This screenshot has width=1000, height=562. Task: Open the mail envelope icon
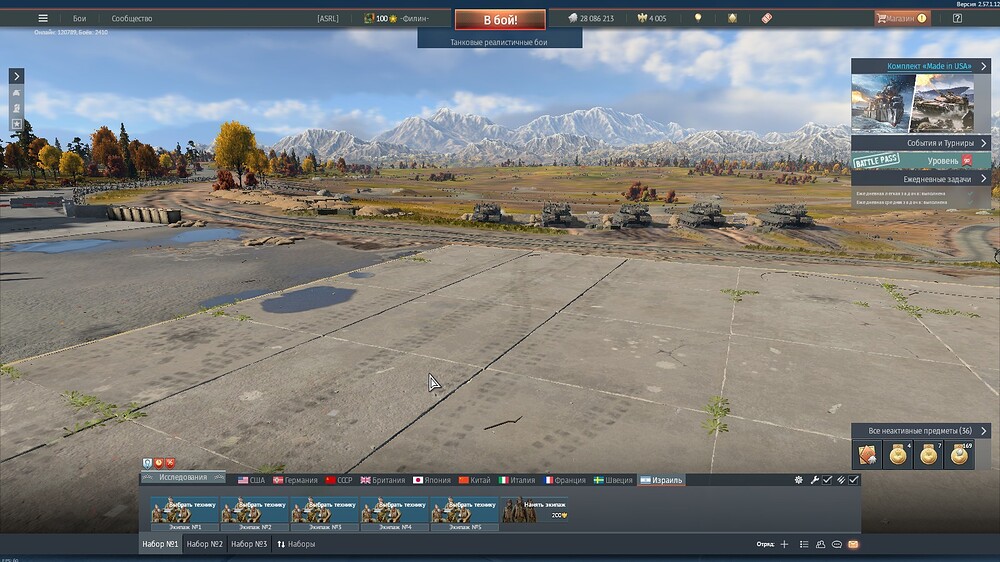tap(853, 544)
